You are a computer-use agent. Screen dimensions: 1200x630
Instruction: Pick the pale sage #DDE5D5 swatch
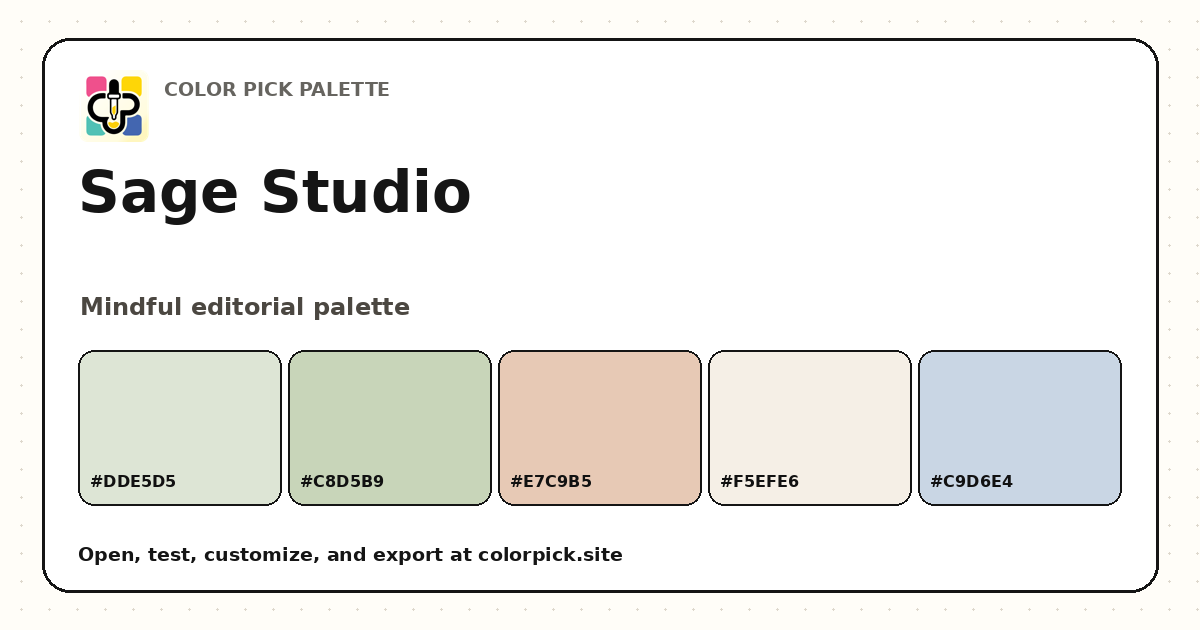pyautogui.click(x=180, y=428)
